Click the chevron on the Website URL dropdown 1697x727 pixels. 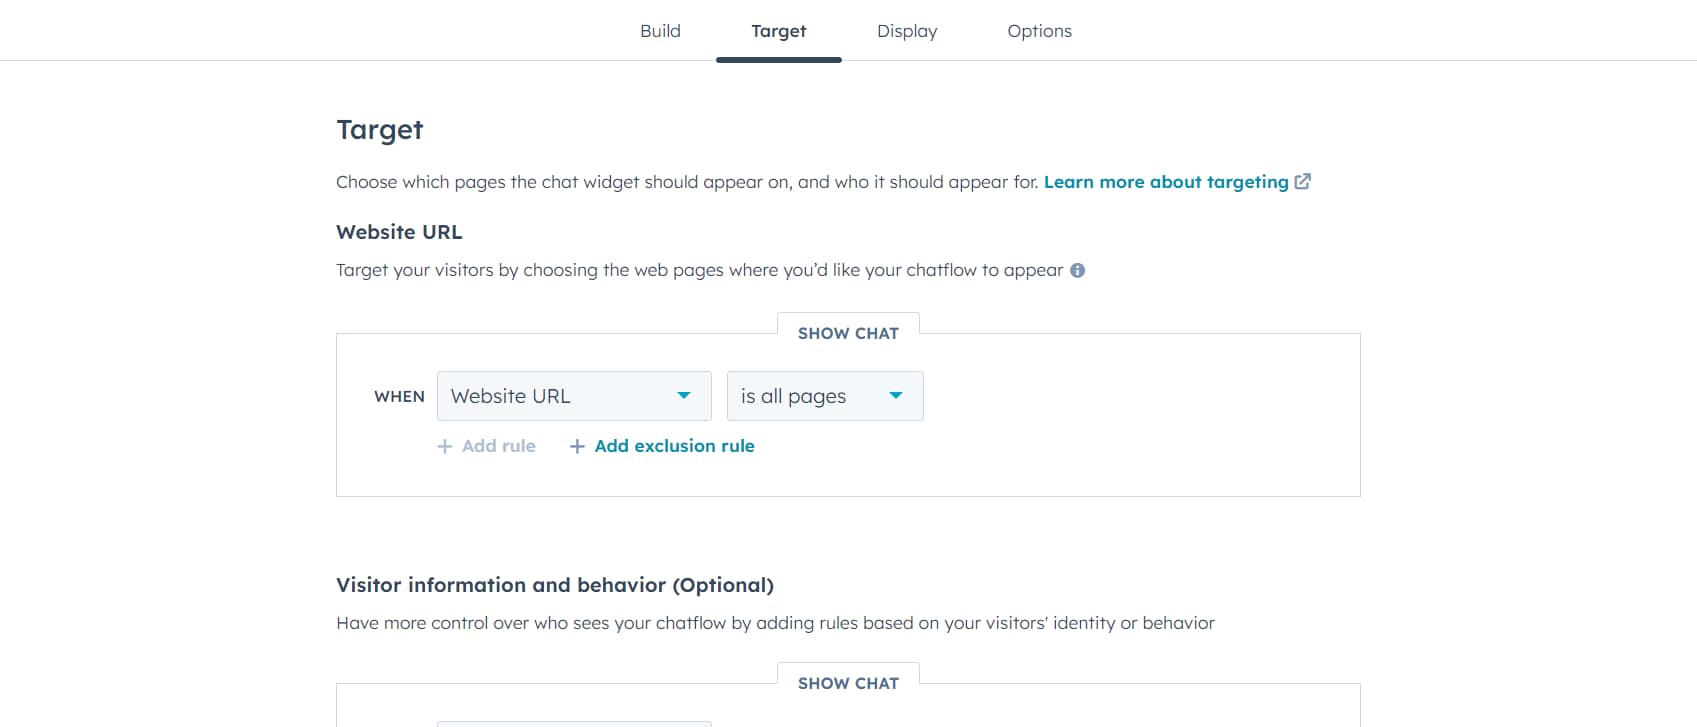tap(685, 396)
